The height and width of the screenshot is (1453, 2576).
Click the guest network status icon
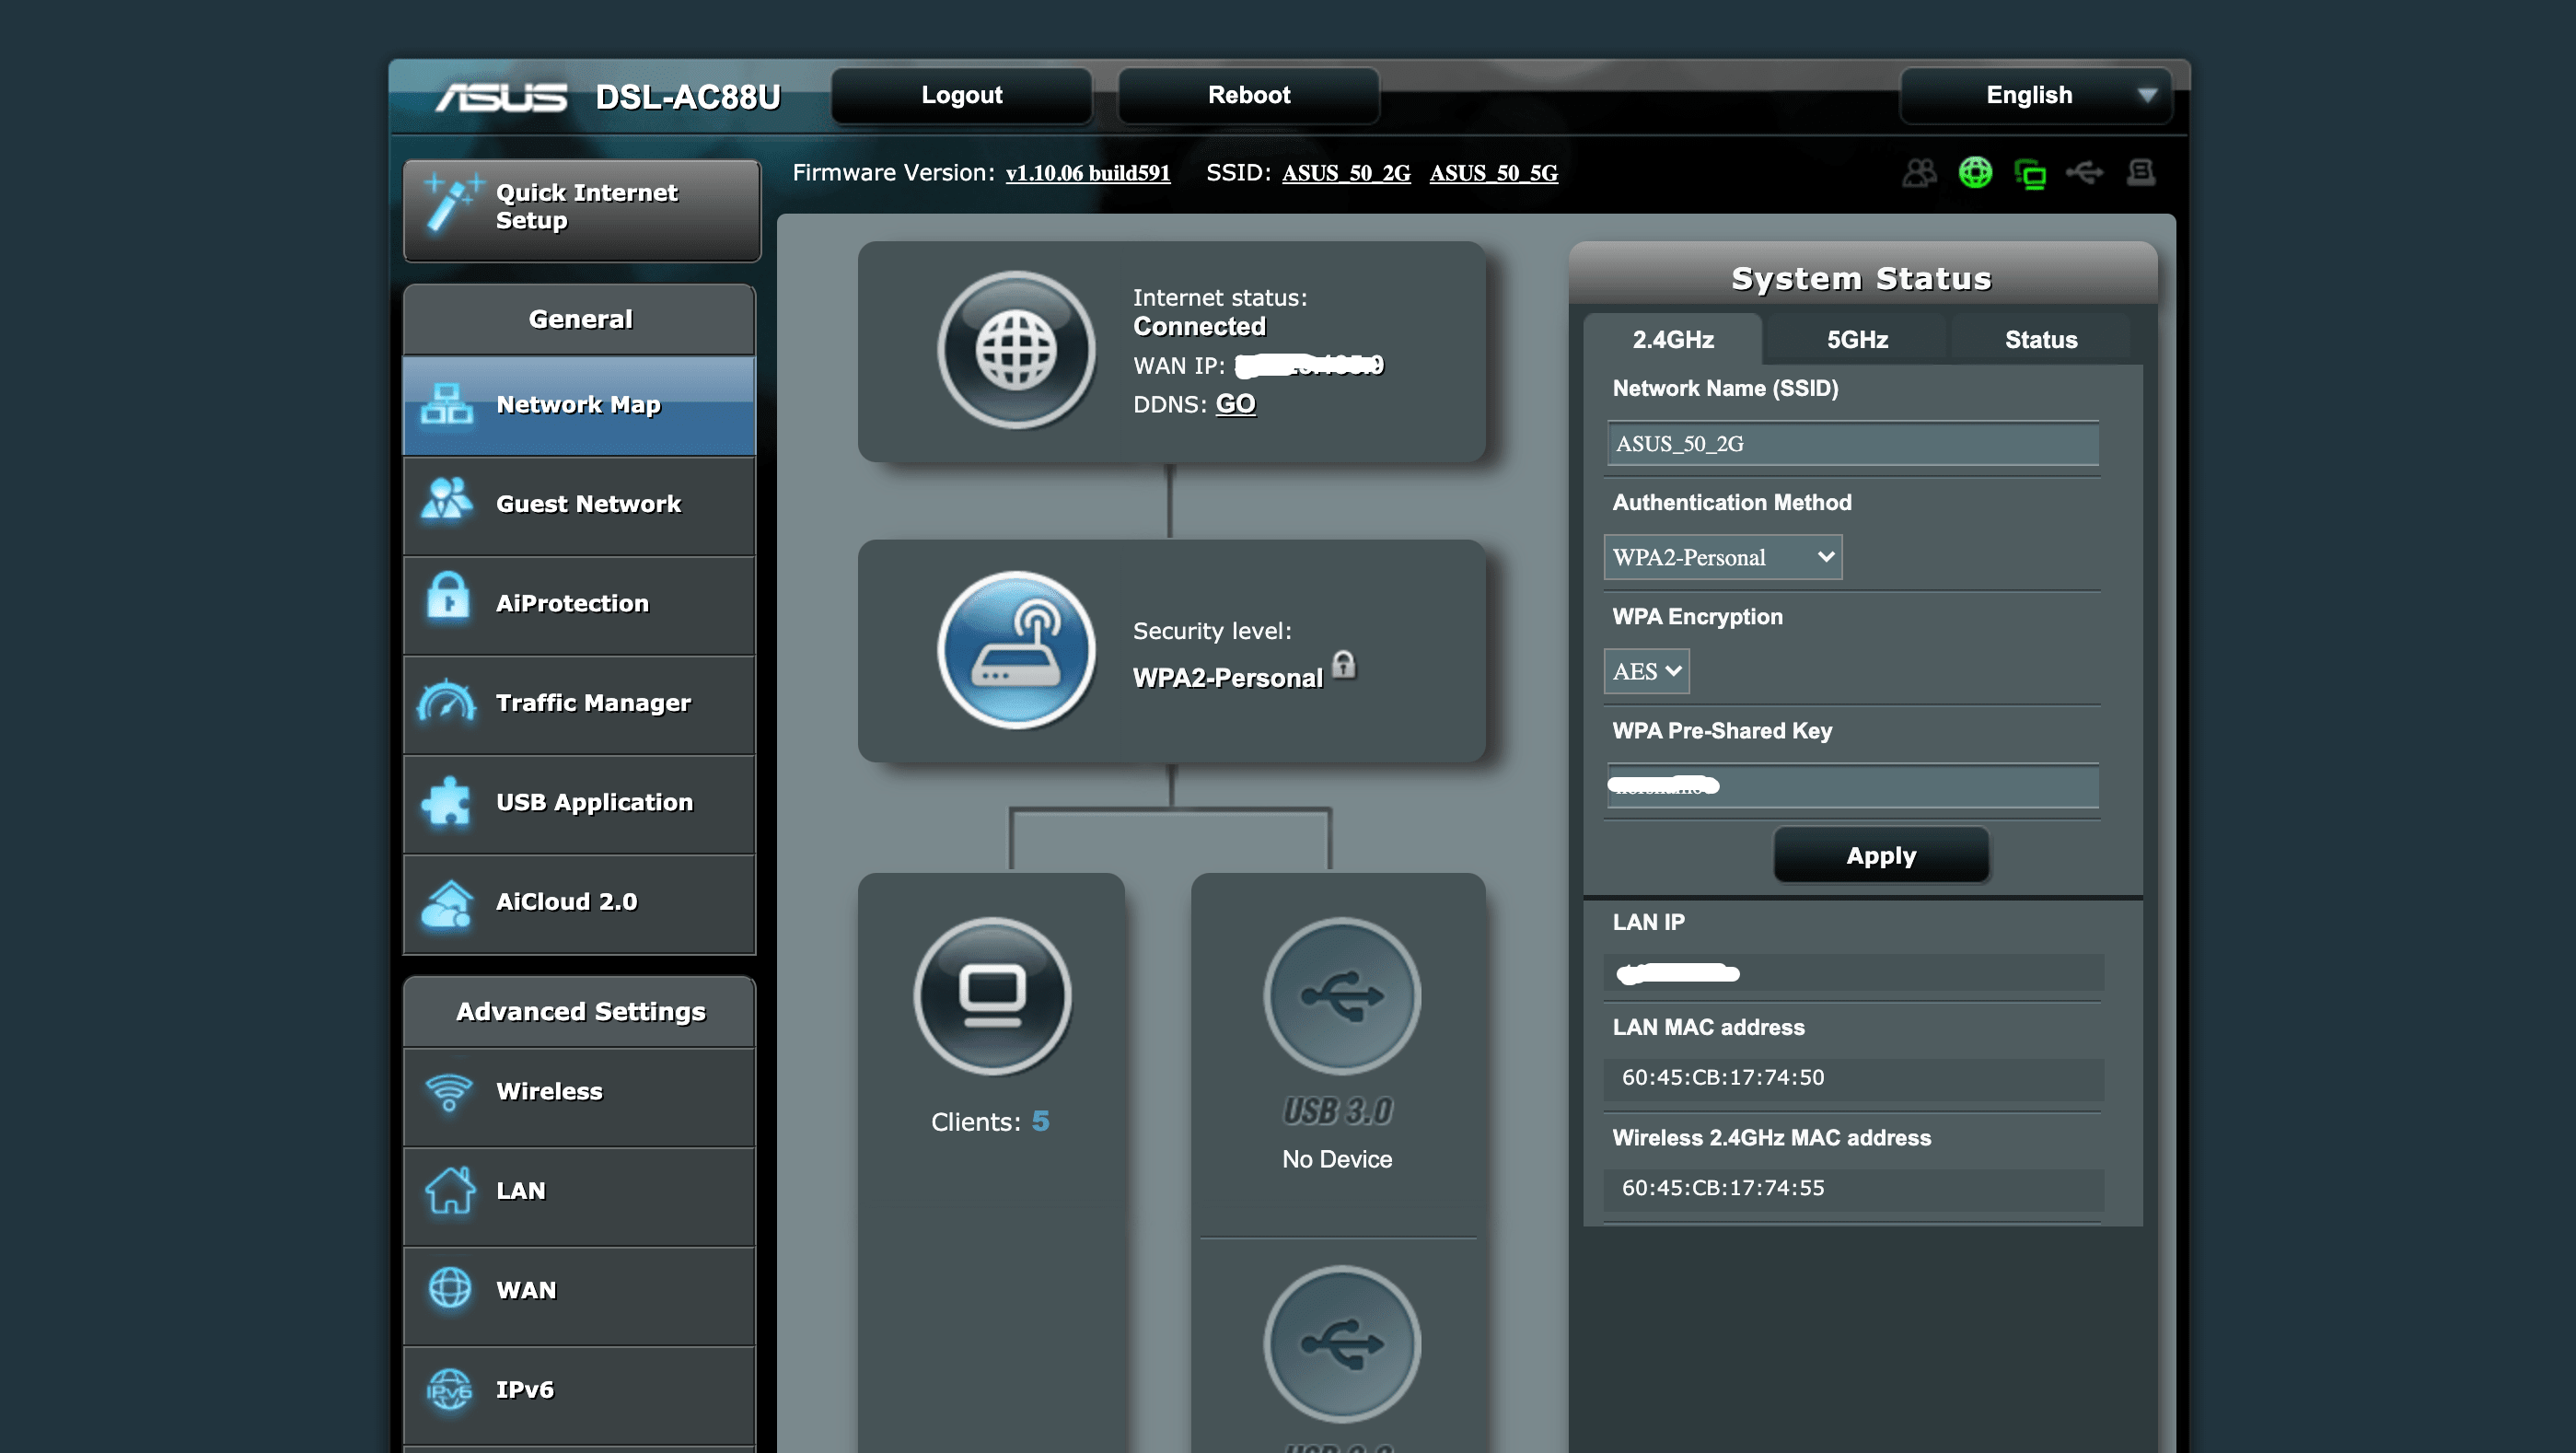coord(1919,173)
